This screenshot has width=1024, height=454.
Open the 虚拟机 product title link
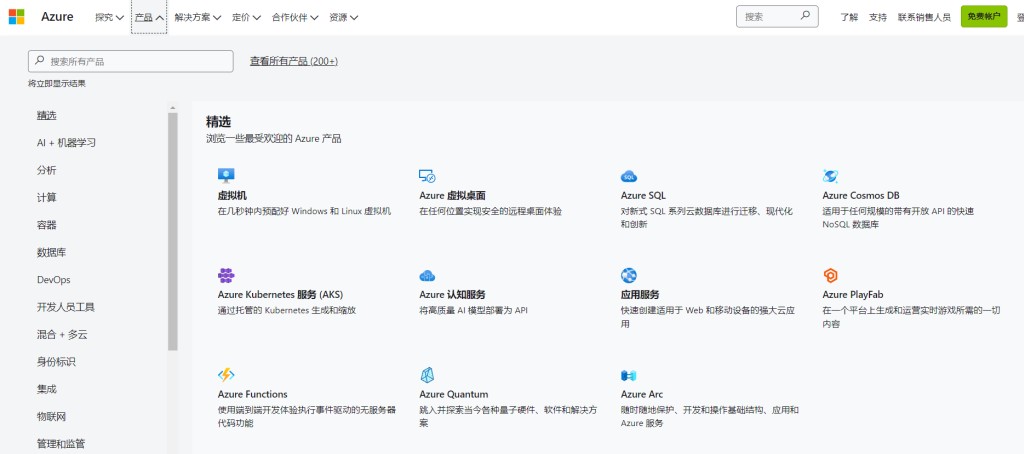[232, 195]
